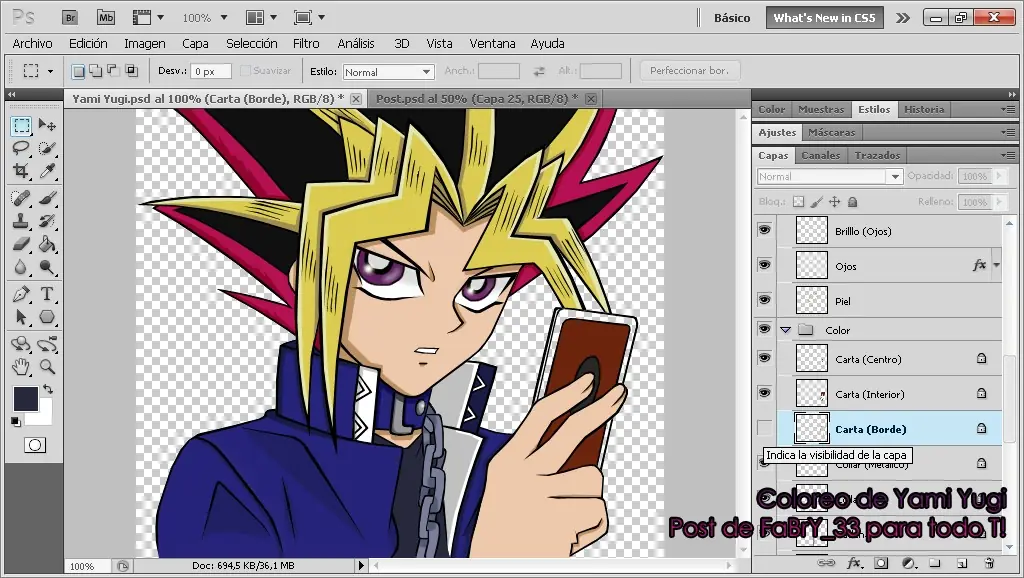Create a new layer in the Layers panel
This screenshot has width=1024, height=578.
(960, 563)
